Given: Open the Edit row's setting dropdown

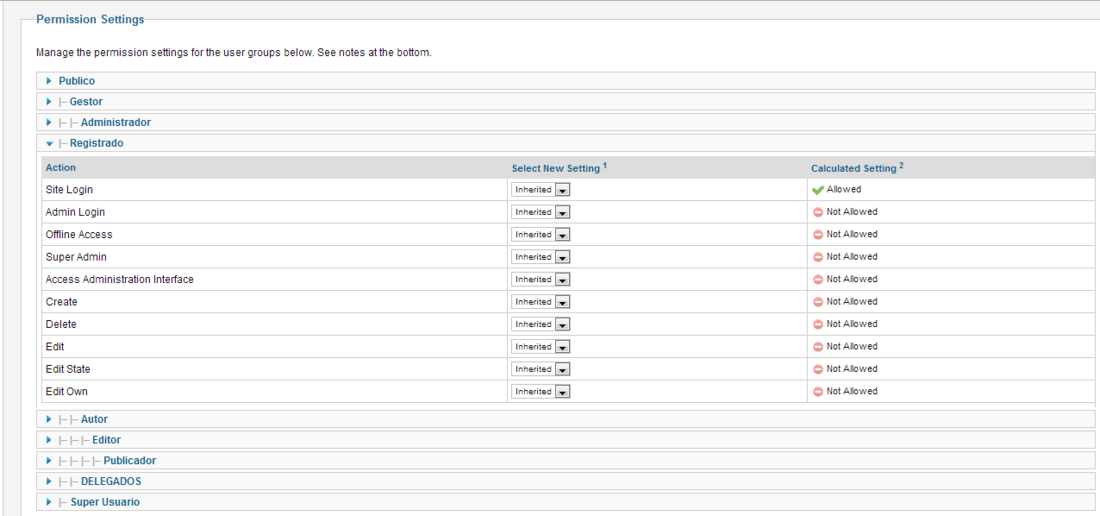Looking at the screenshot, I should pos(540,347).
